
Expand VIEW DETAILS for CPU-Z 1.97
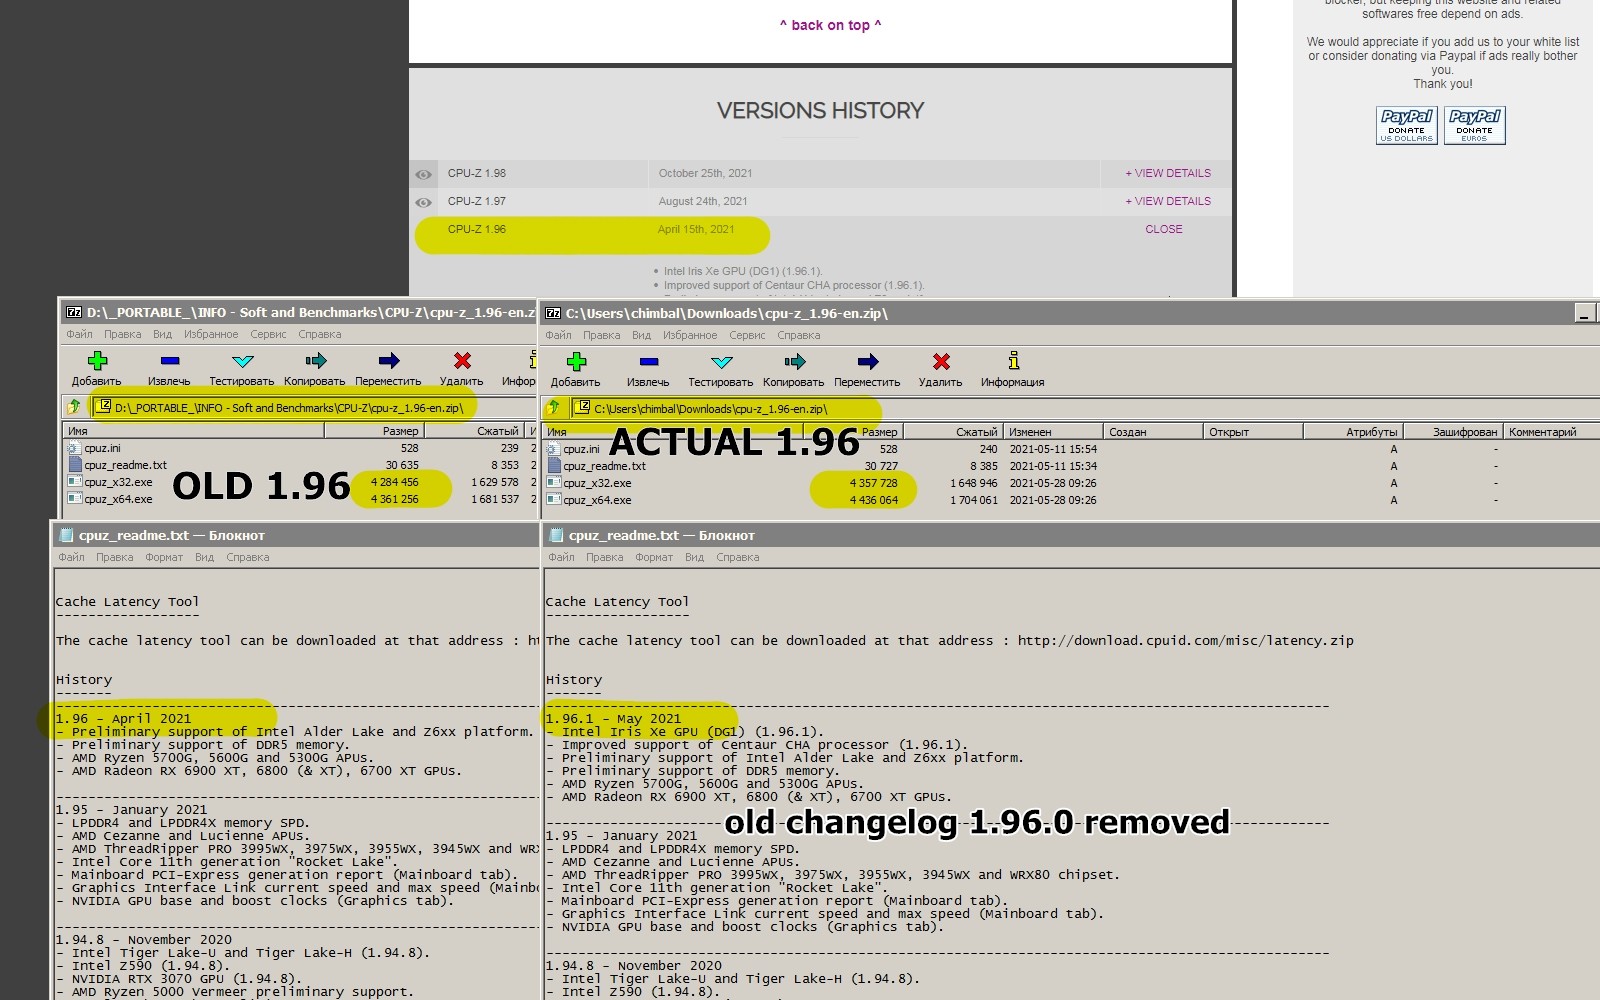coord(1168,201)
